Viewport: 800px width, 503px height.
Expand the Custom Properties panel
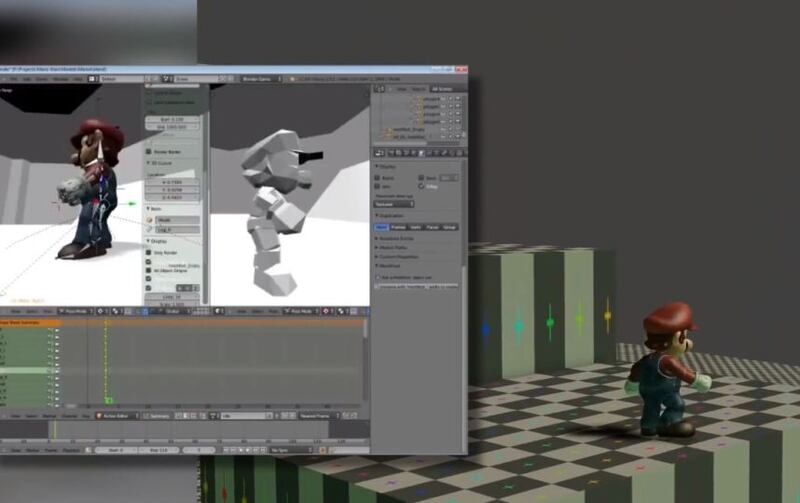[x=396, y=257]
